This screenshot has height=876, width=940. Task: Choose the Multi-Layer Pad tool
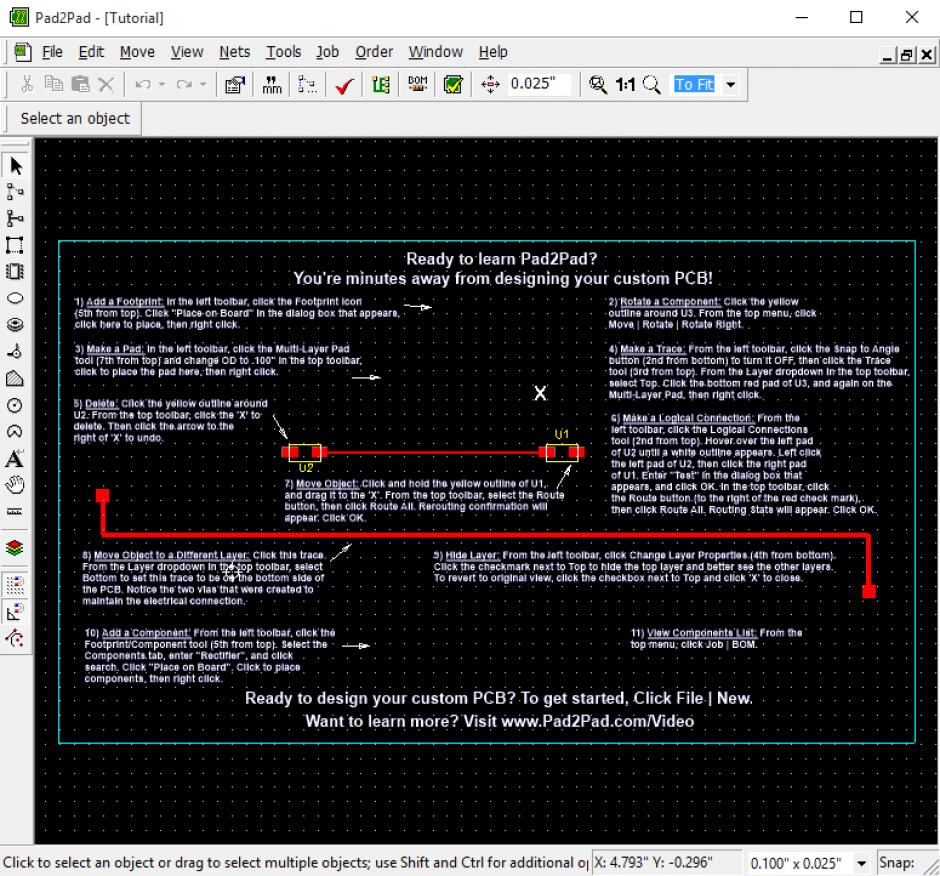click(x=16, y=324)
